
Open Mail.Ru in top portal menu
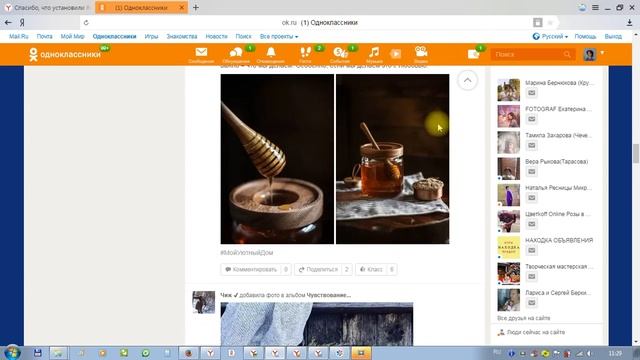tap(19, 36)
